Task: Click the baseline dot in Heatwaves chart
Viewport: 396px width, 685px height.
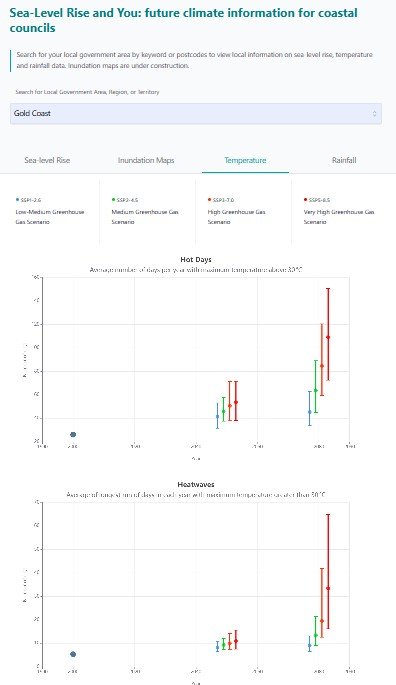Action: [73, 654]
